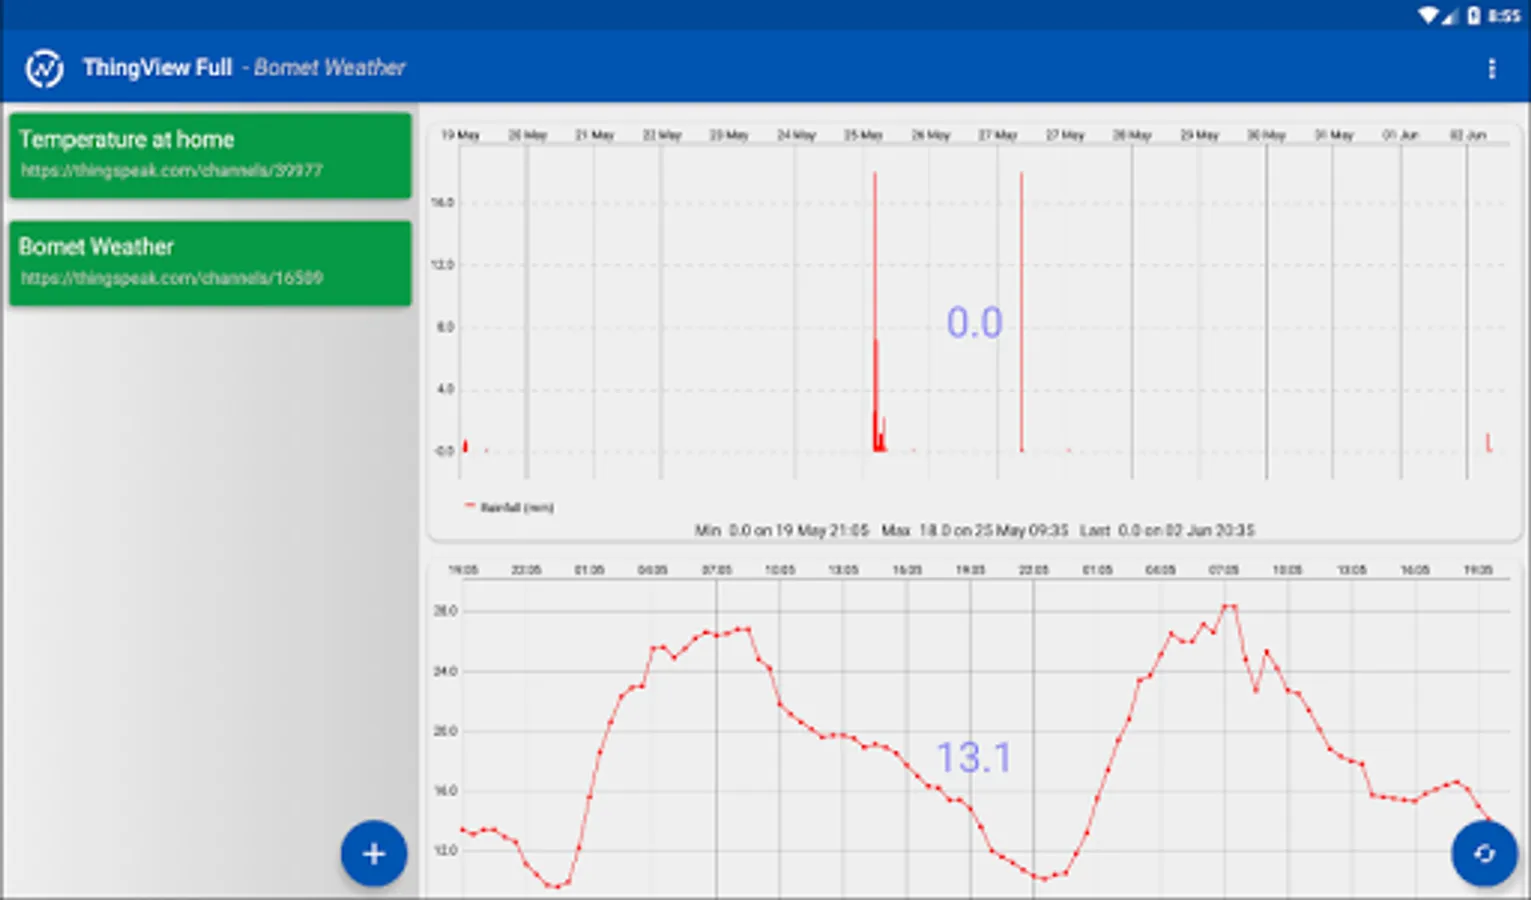The image size is (1531, 900).
Task: Click the 23 May date axis label
Action: 729,135
